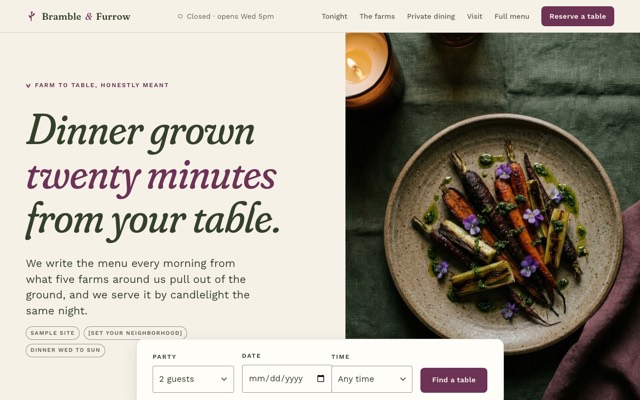This screenshot has width=640, height=400.
Task: Open the date picker calendar icon
Action: point(320,378)
